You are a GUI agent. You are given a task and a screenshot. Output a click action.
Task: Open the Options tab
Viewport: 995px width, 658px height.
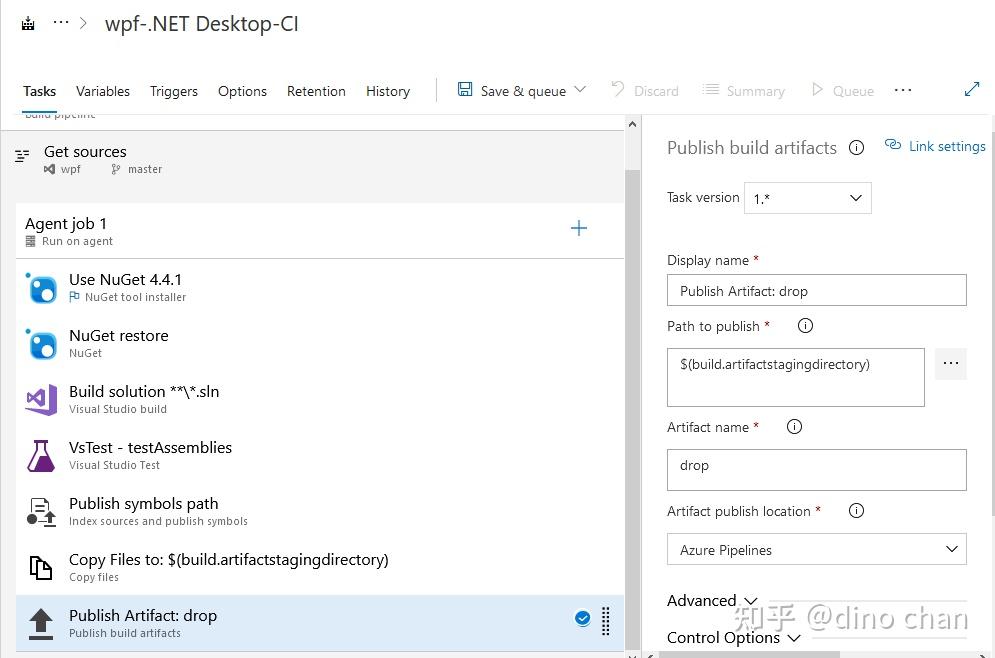tap(242, 91)
